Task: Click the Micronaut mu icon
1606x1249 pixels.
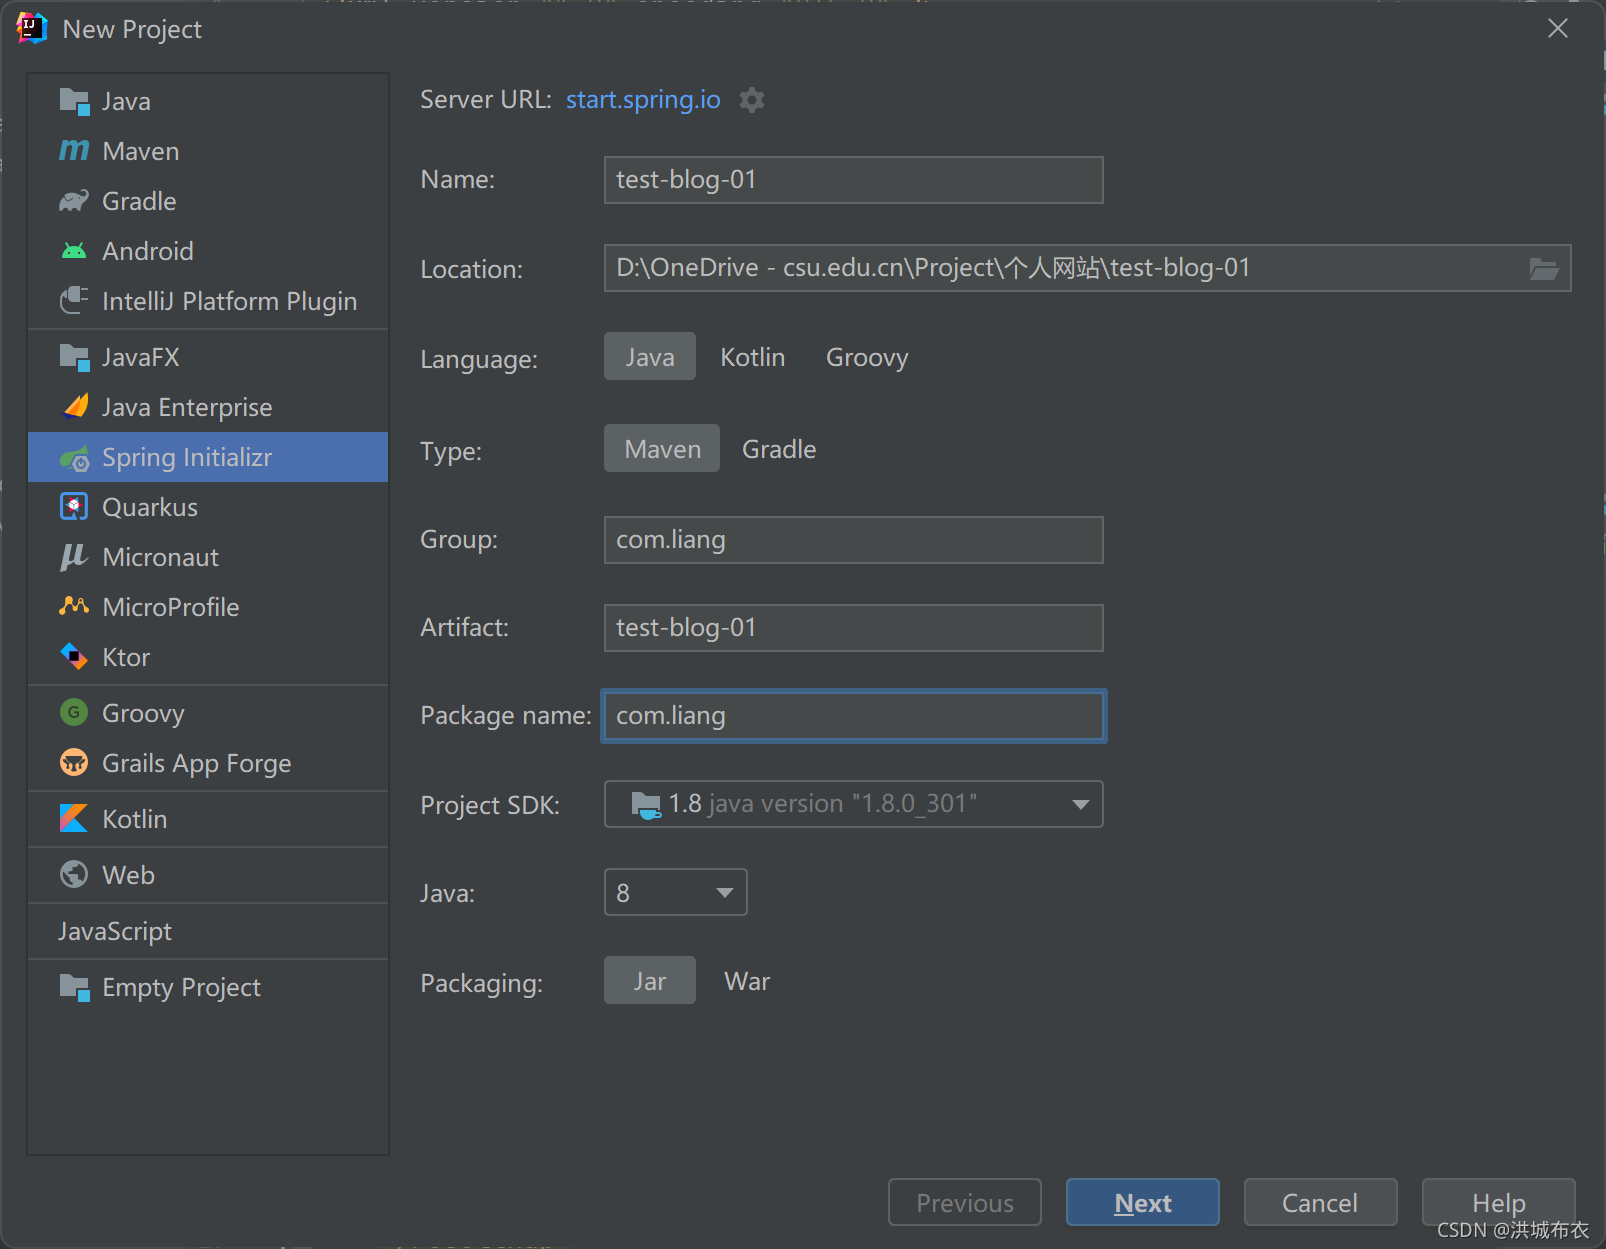Action: pyautogui.click(x=74, y=557)
